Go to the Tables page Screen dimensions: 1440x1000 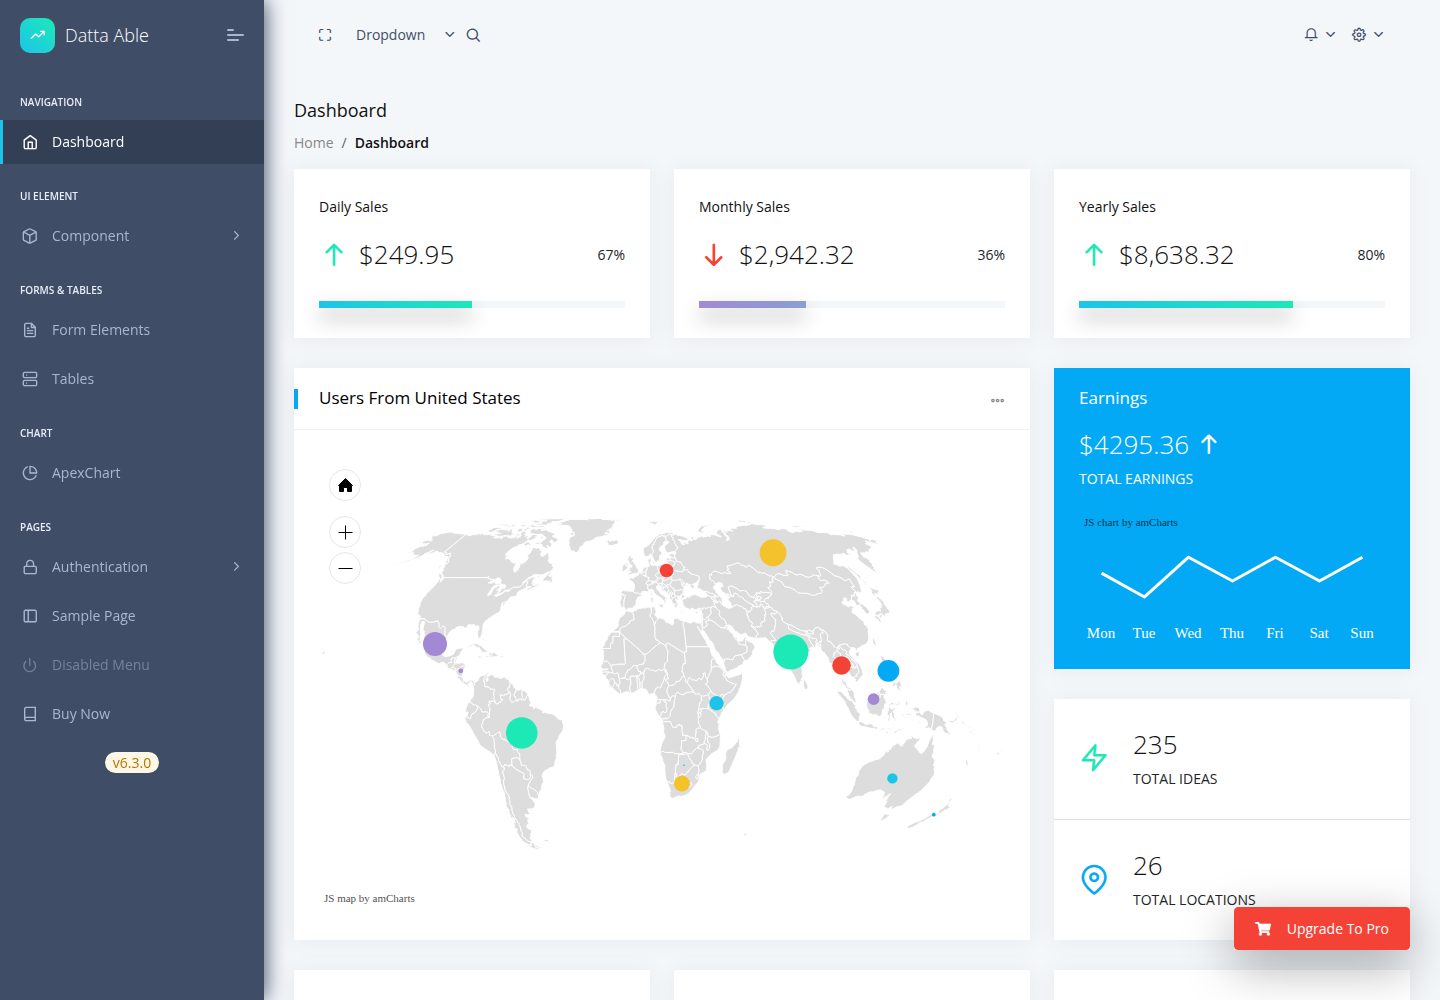[x=132, y=379]
